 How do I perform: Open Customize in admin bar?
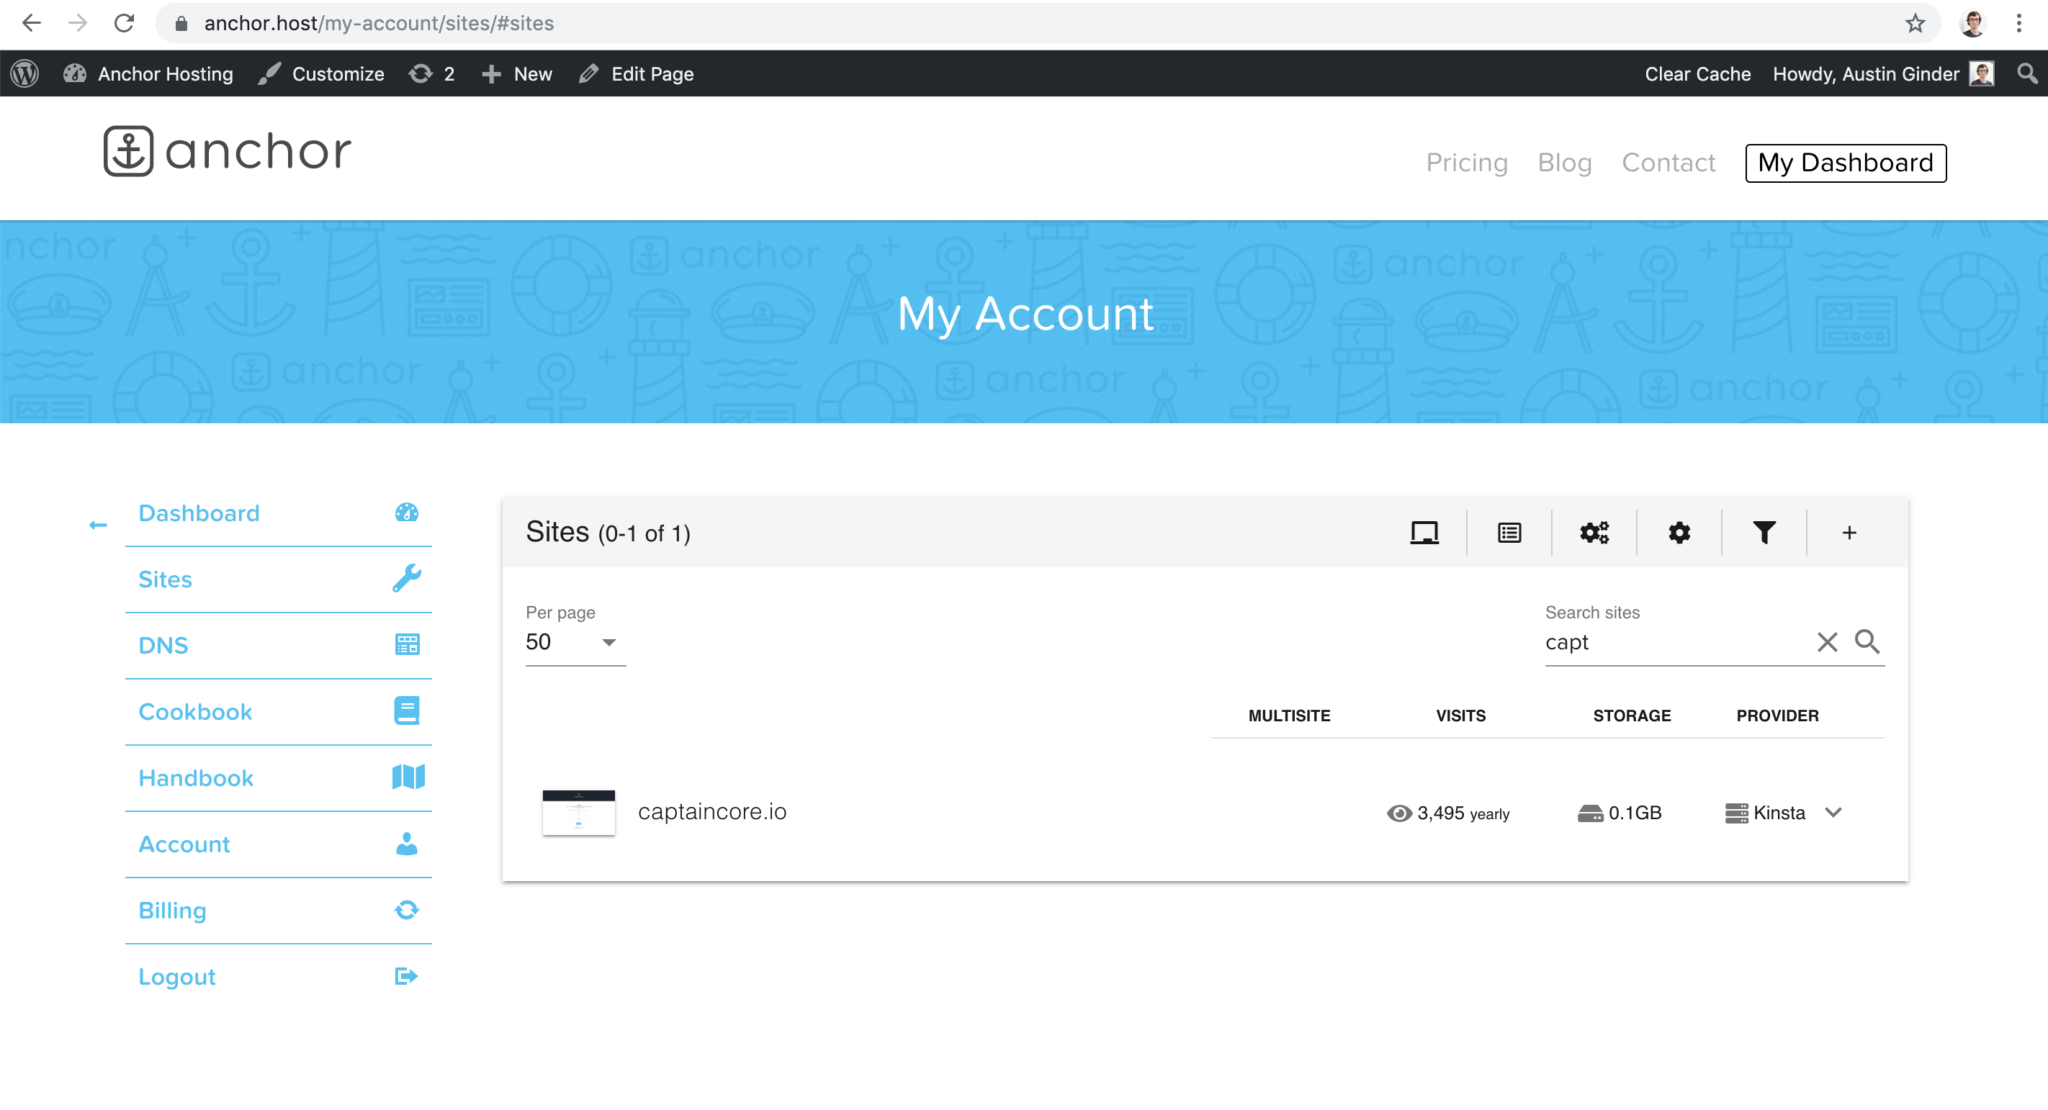tap(321, 73)
